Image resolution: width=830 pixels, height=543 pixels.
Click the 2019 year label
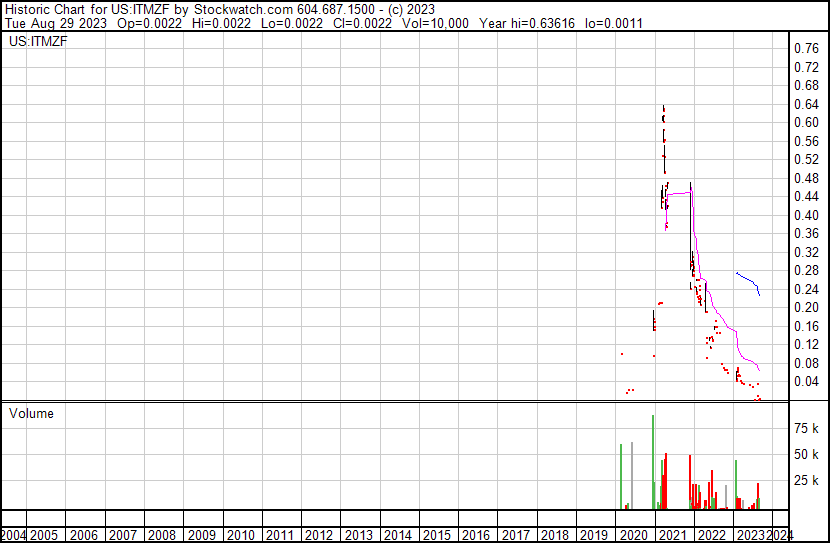tap(594, 535)
